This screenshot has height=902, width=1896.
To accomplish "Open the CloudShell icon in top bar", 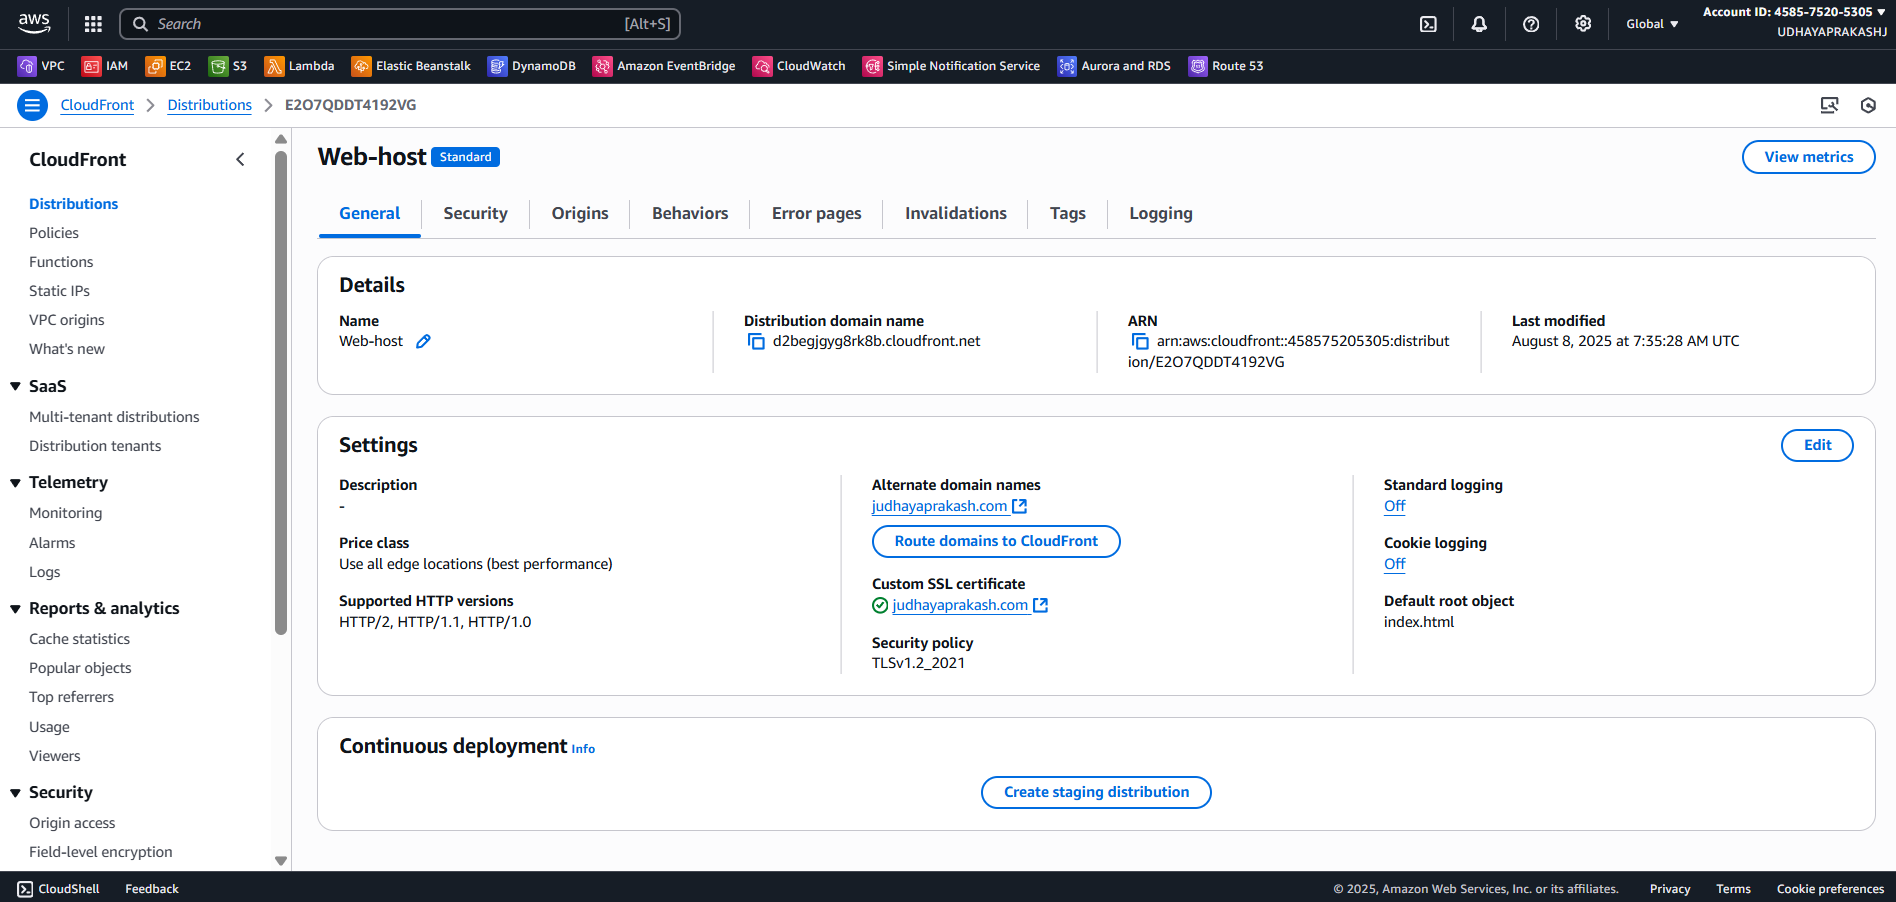I will click(1428, 24).
